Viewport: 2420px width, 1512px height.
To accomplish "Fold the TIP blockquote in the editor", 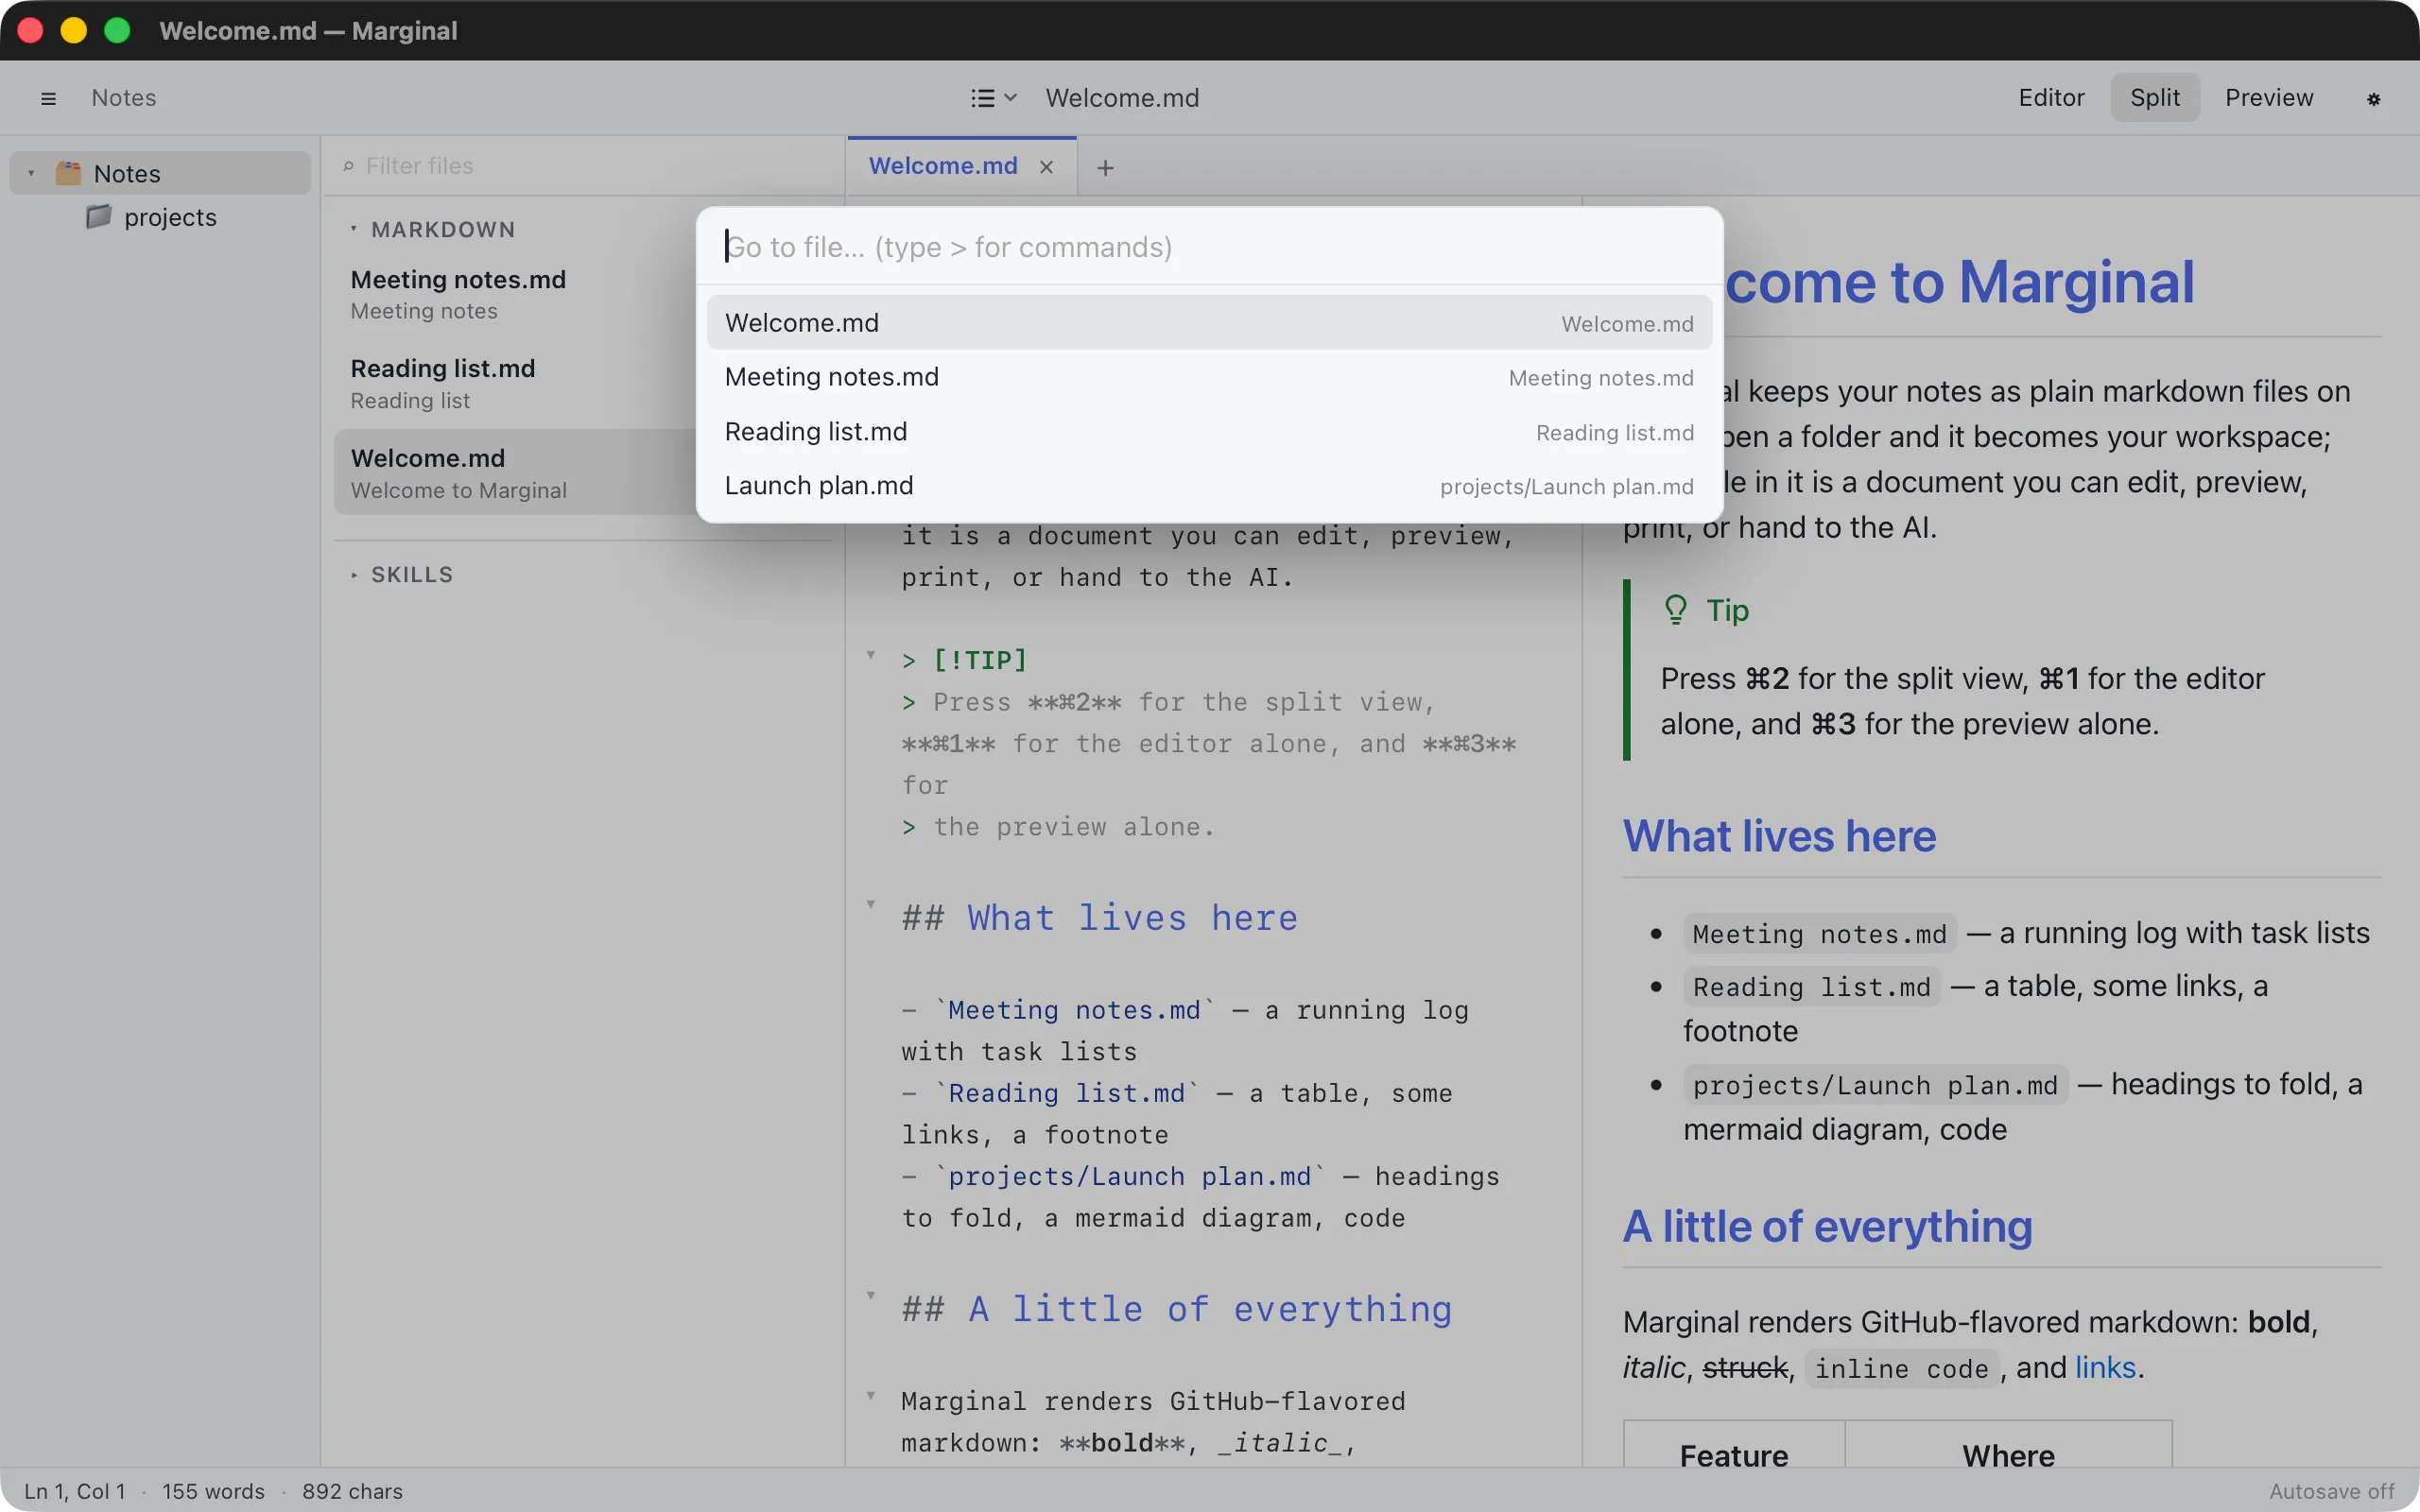I will (x=871, y=655).
